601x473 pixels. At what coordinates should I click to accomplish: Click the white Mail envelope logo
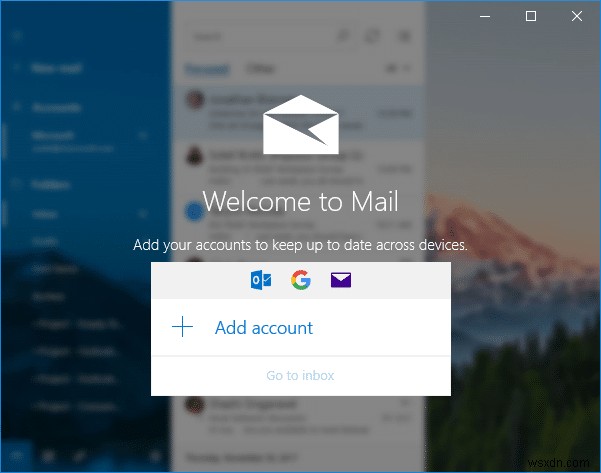(x=301, y=125)
